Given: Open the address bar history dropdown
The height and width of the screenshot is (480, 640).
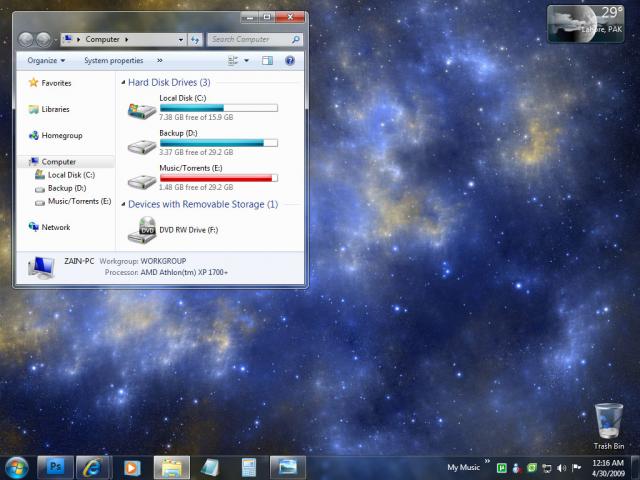Looking at the screenshot, I should [182, 40].
